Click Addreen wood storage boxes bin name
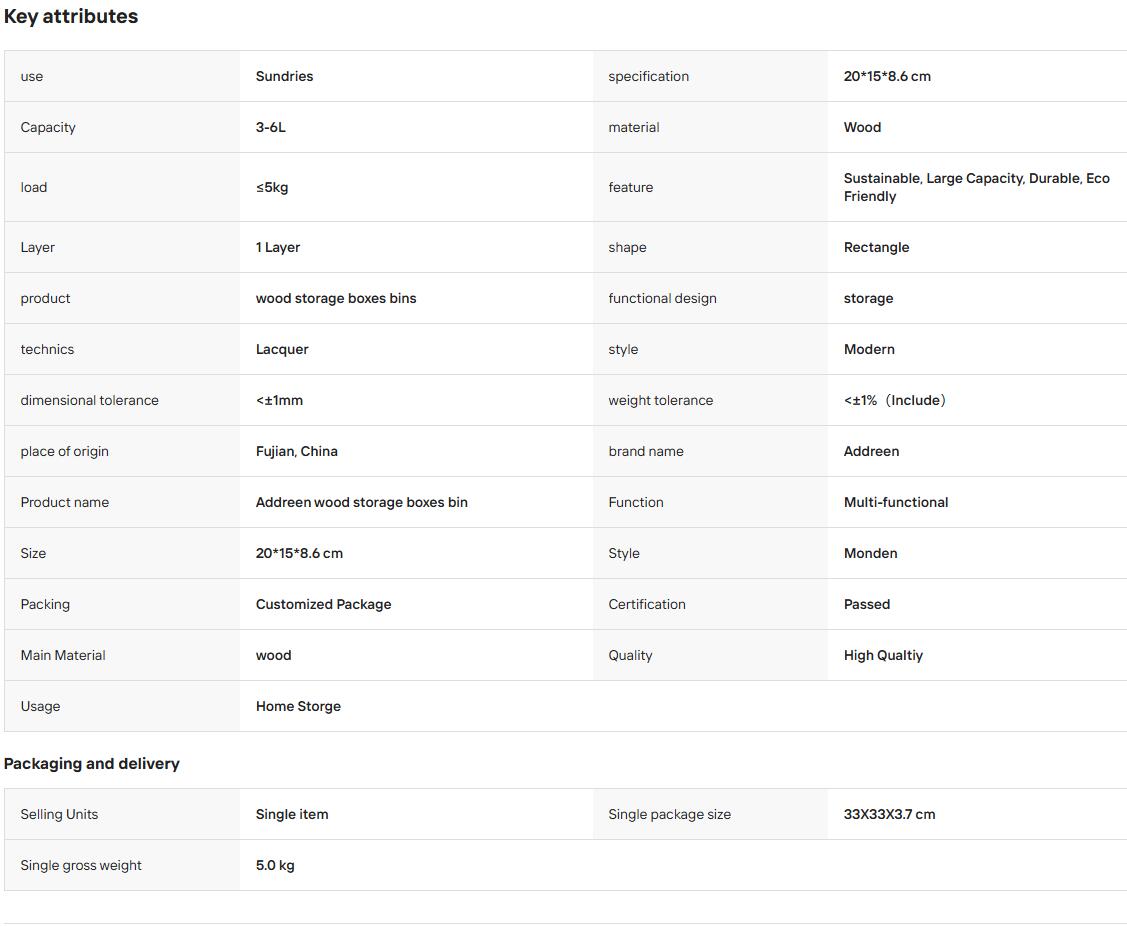The height and width of the screenshot is (926, 1127). pos(362,503)
